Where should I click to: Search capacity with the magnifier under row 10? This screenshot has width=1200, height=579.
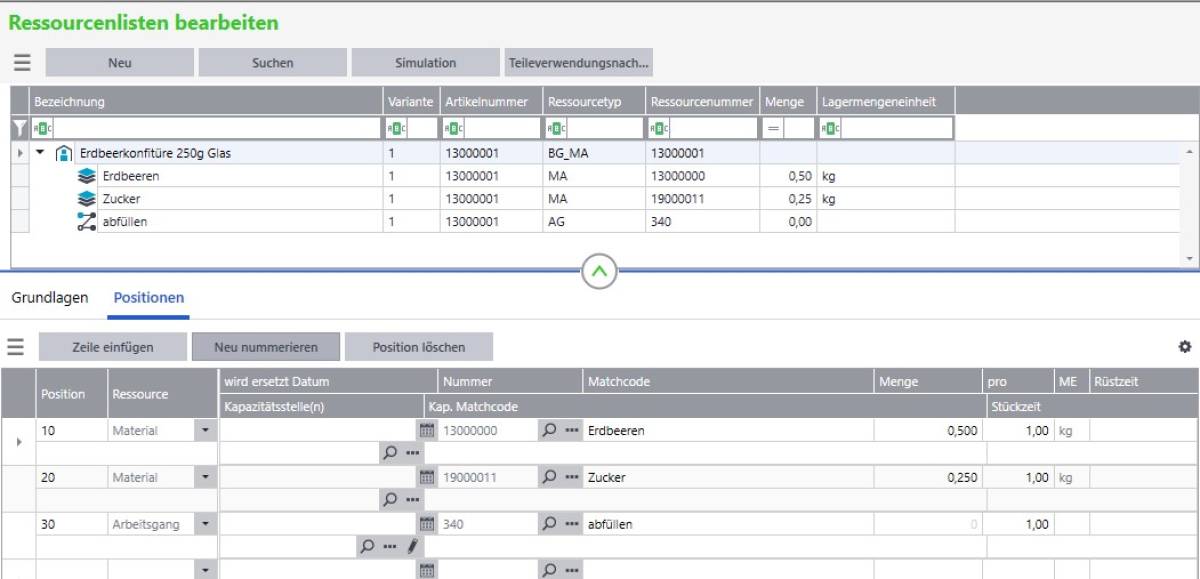click(x=390, y=452)
